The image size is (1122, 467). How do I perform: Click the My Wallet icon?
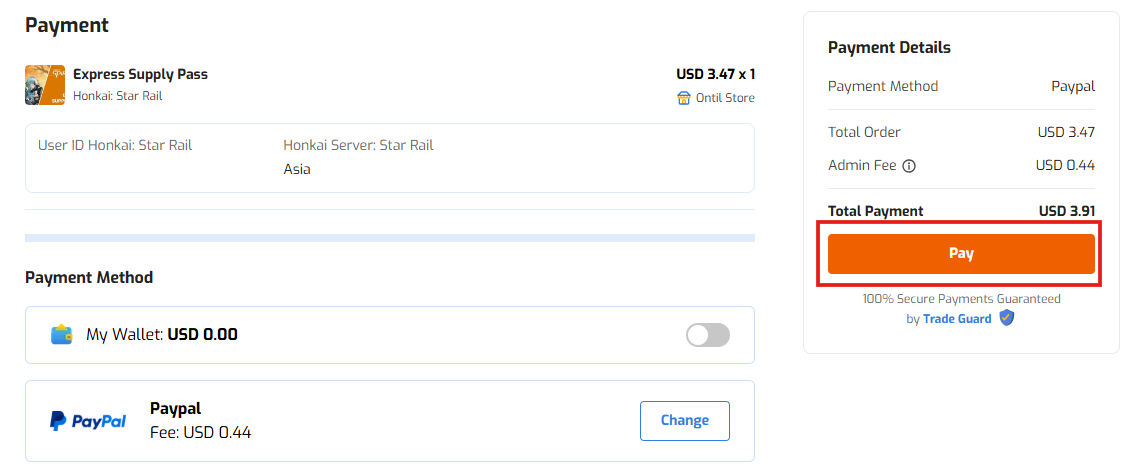click(62, 335)
